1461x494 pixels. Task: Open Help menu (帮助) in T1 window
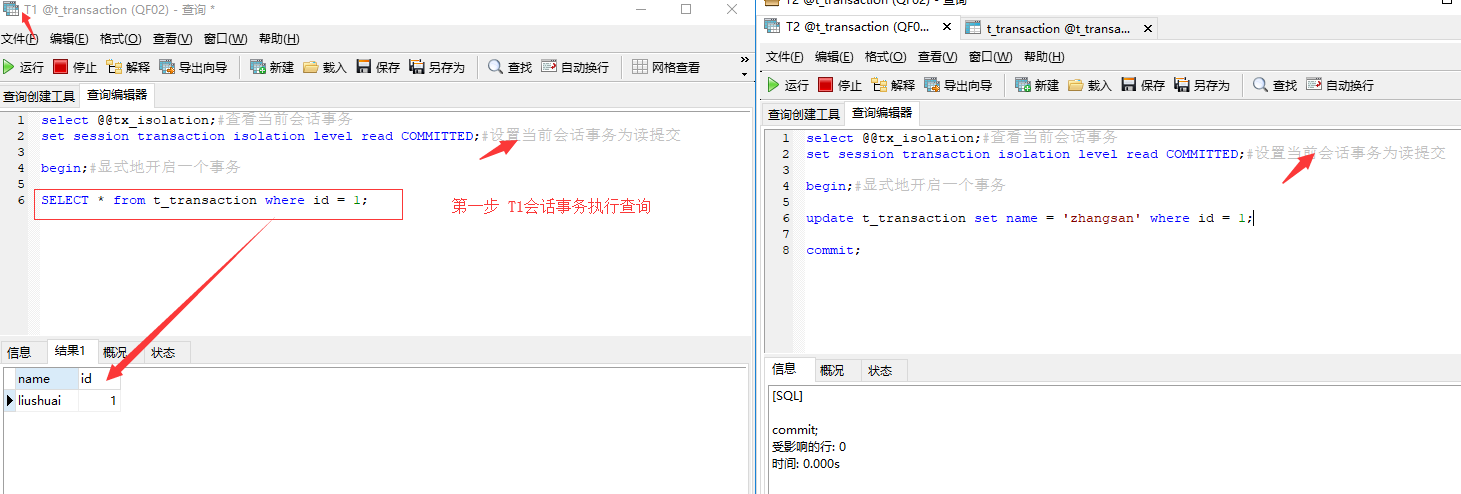(279, 39)
